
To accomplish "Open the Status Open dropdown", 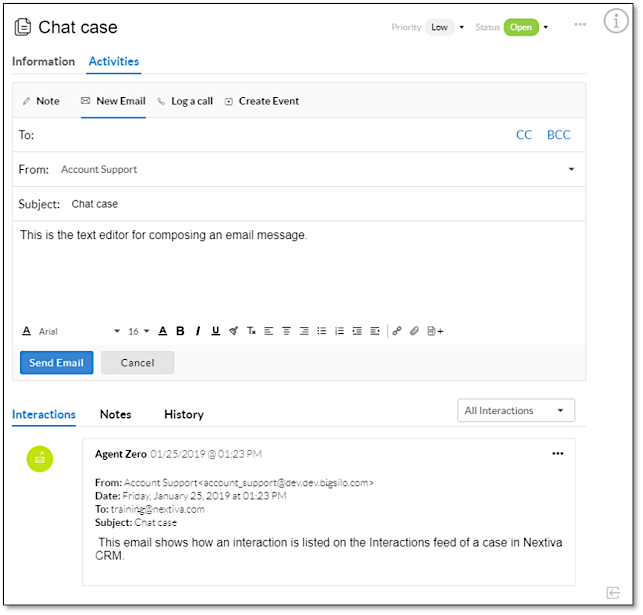I will [526, 27].
